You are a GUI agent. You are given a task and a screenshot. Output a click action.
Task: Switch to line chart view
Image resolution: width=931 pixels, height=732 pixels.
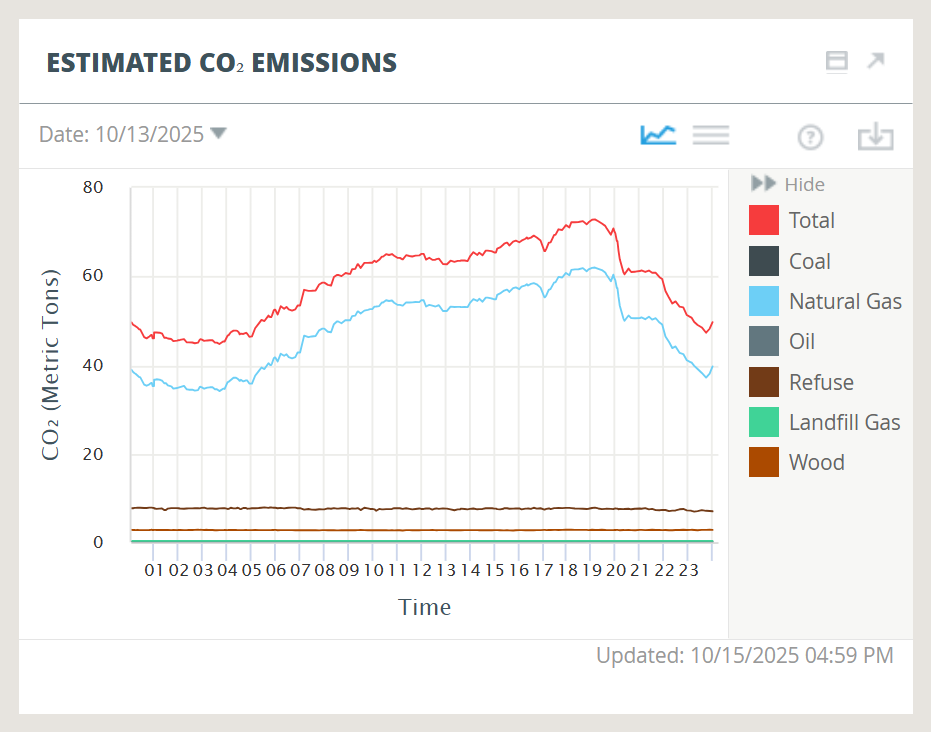point(658,135)
